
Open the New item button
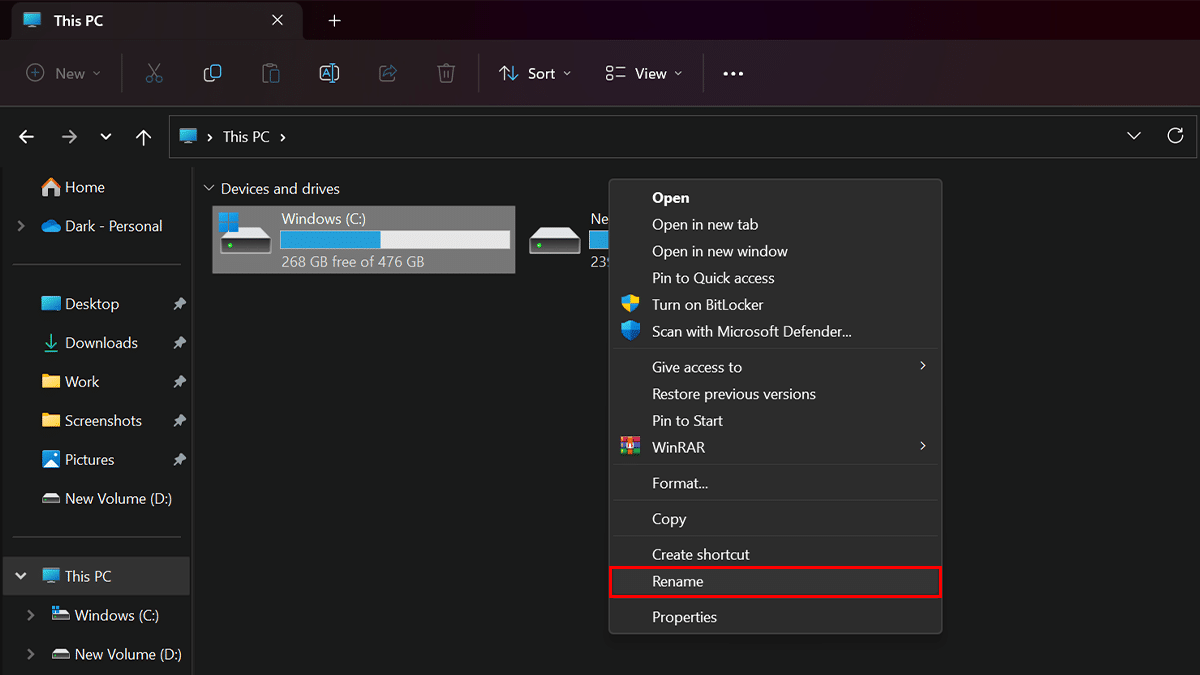(63, 73)
